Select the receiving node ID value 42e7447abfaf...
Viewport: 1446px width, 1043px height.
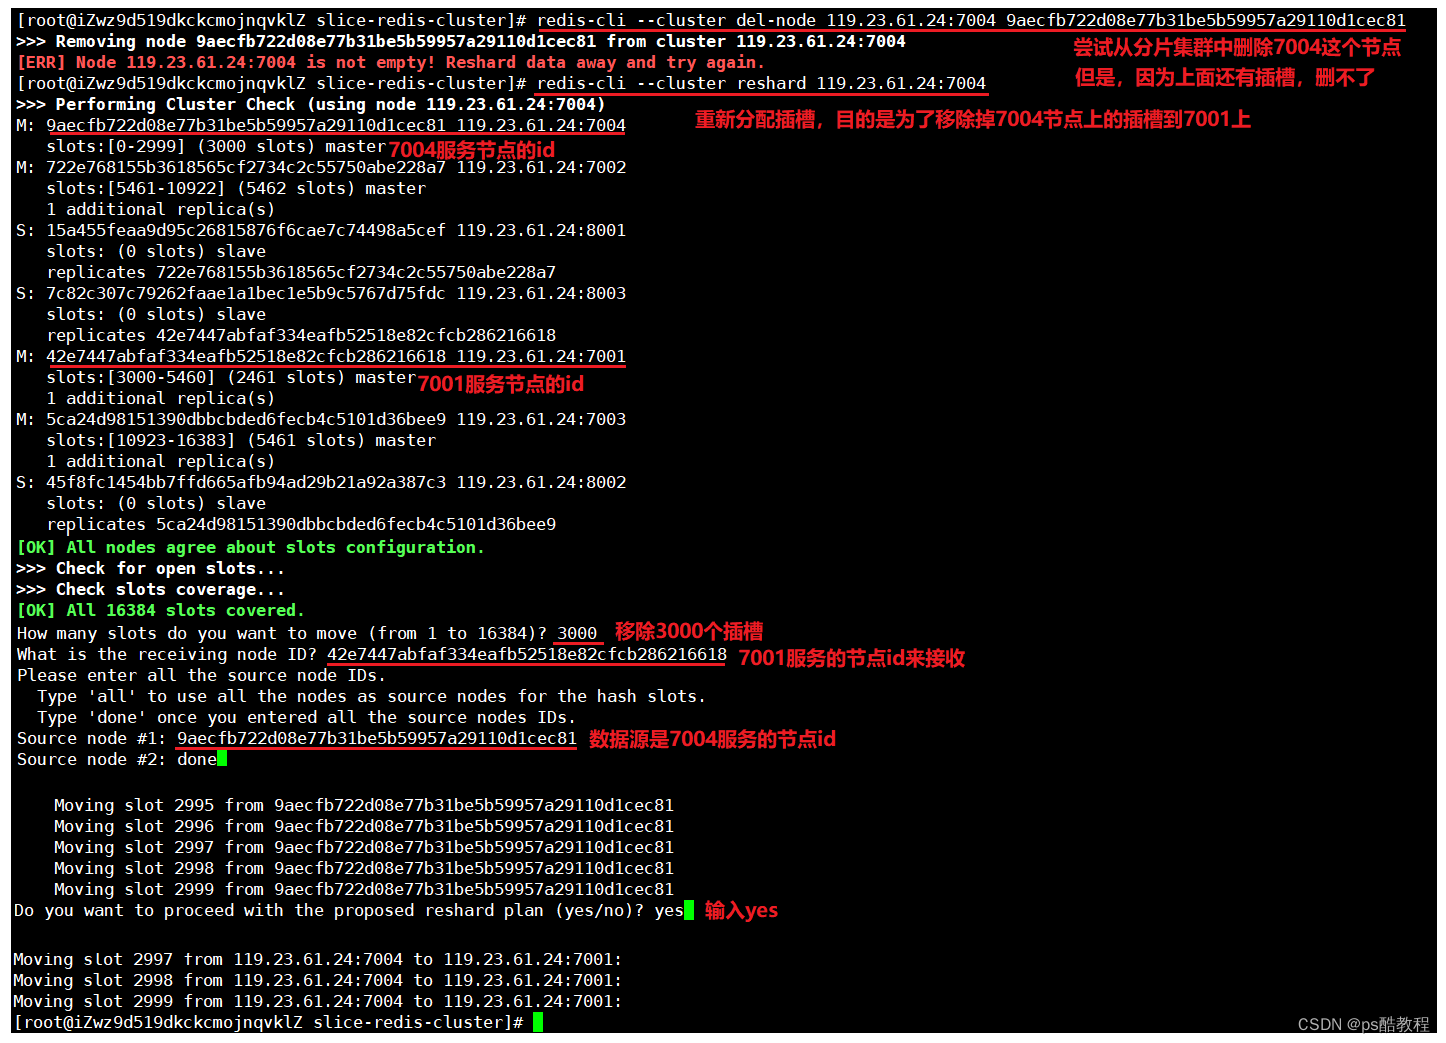[527, 654]
